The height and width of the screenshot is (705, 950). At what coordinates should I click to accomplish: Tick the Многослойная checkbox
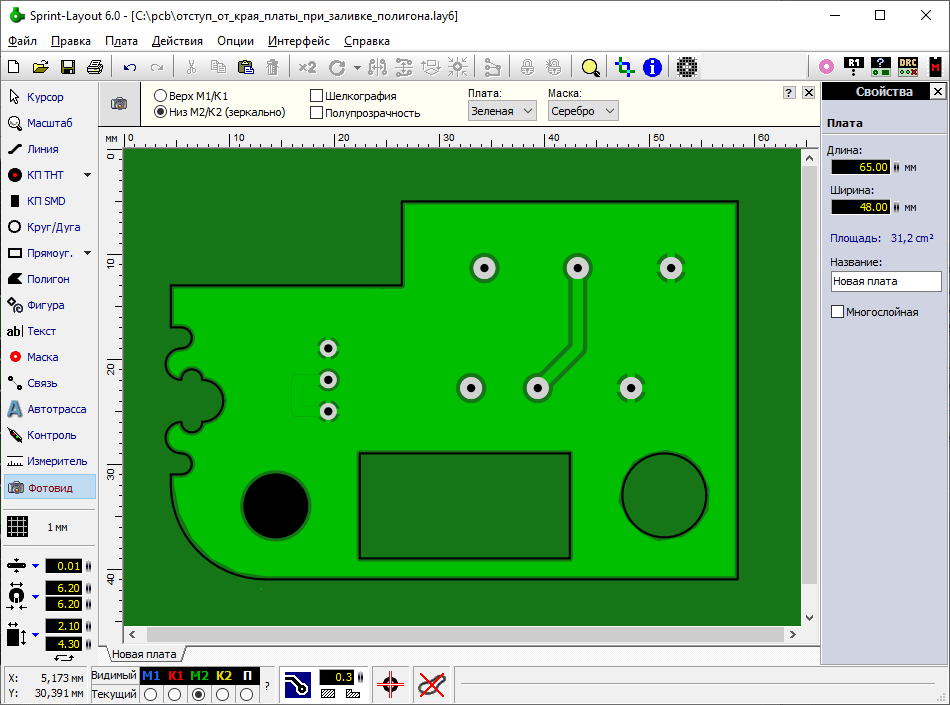[837, 312]
